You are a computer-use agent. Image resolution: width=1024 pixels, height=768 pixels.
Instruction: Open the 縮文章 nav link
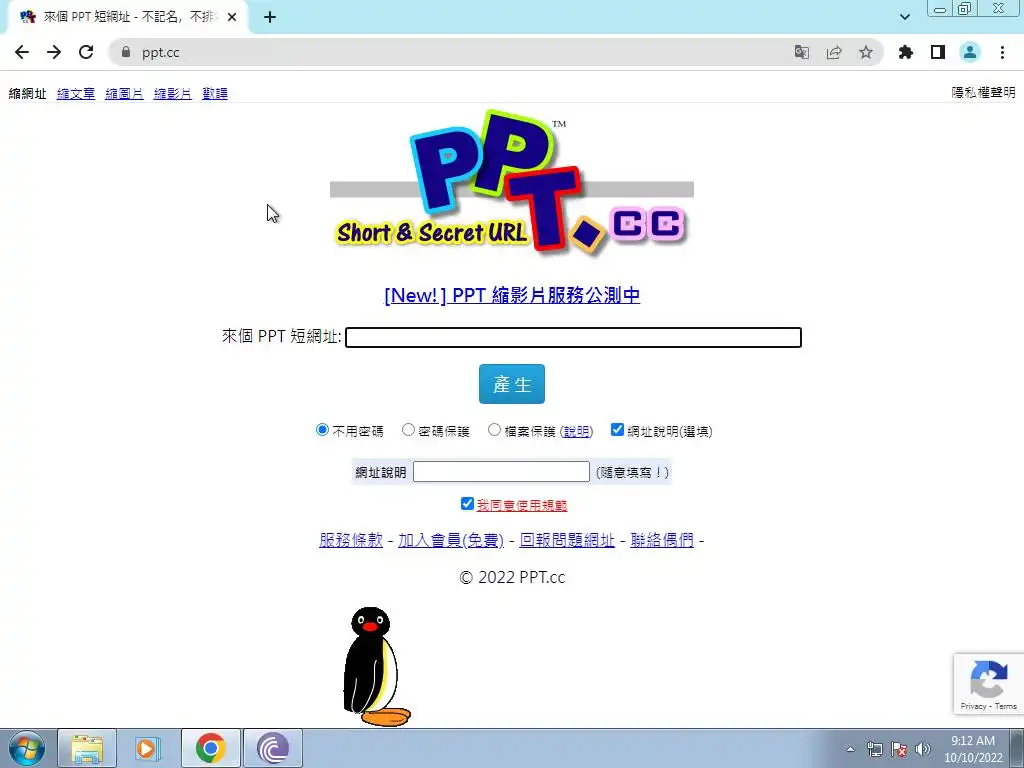pos(76,93)
